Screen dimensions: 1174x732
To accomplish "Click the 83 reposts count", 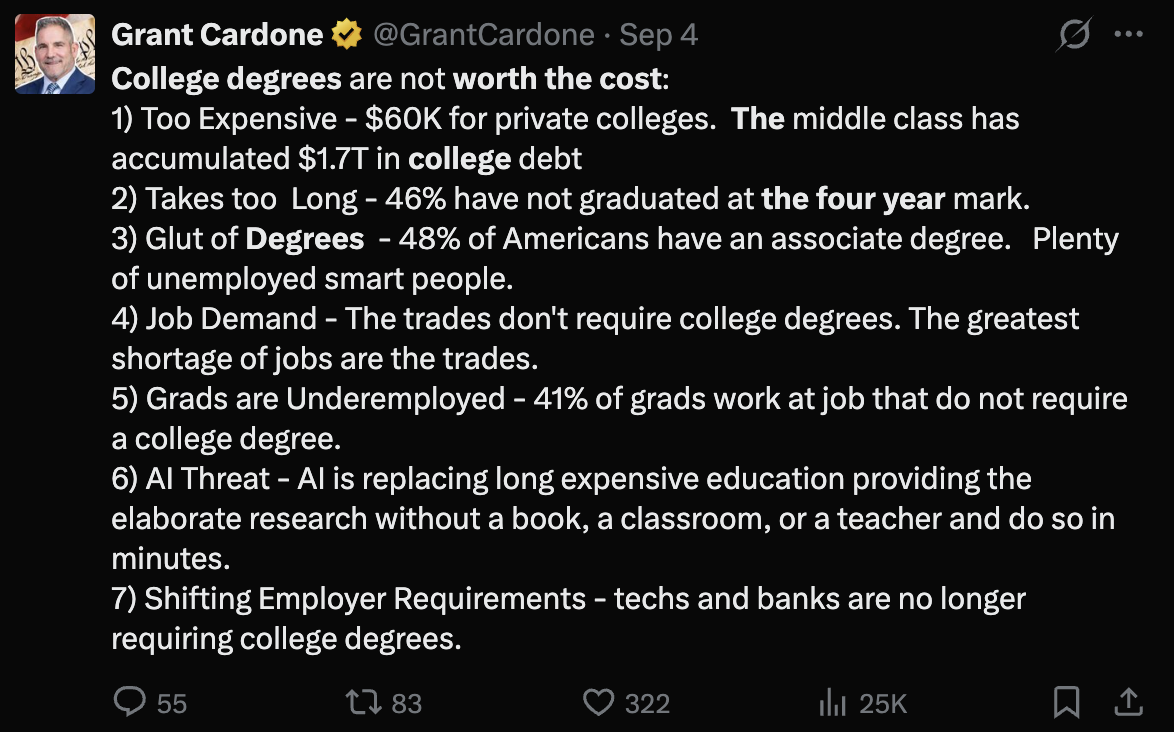I will point(406,703).
